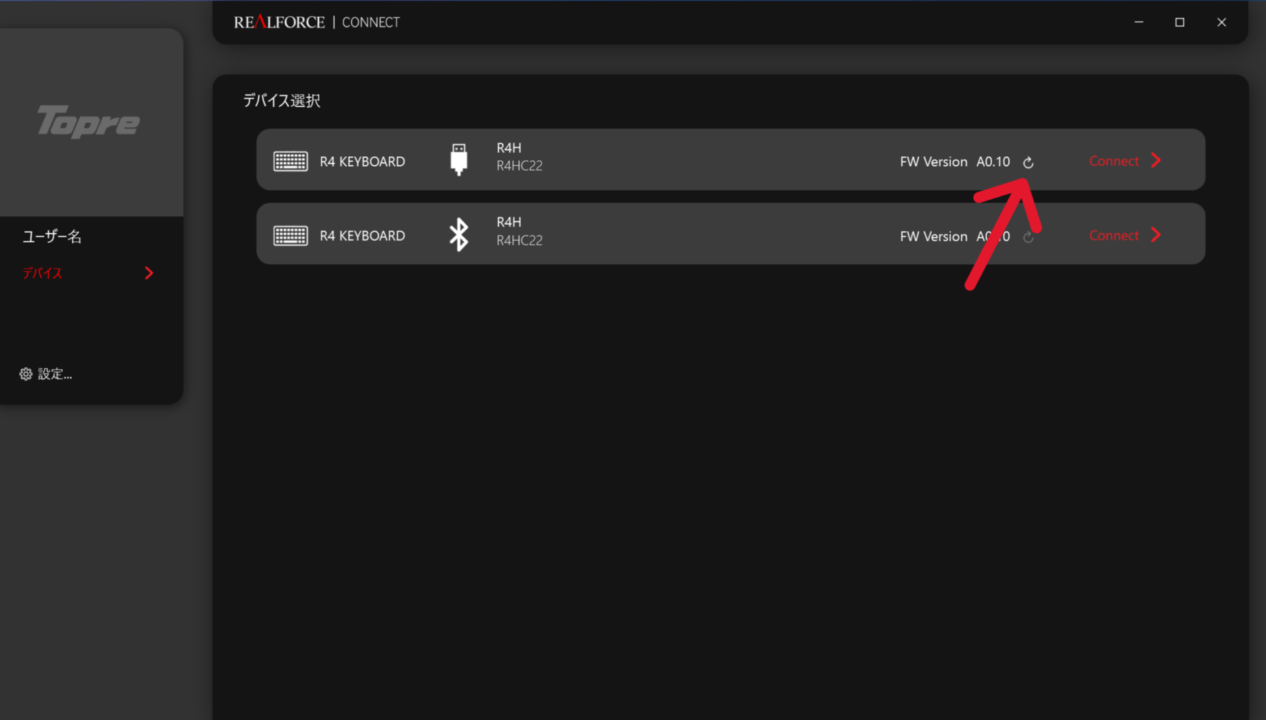This screenshot has height=720, width=1266.
Task: Click the R4HC22 model name in the USB row
Action: point(519,167)
